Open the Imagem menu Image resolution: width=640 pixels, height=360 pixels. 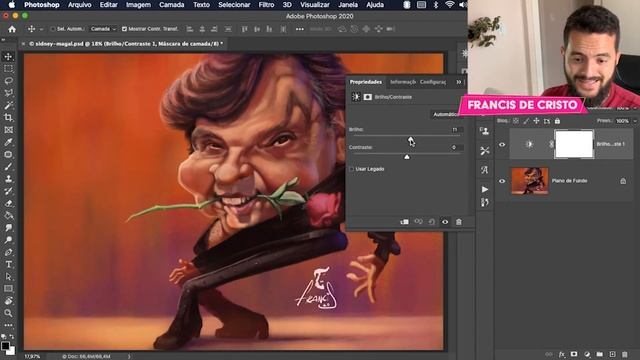138,5
